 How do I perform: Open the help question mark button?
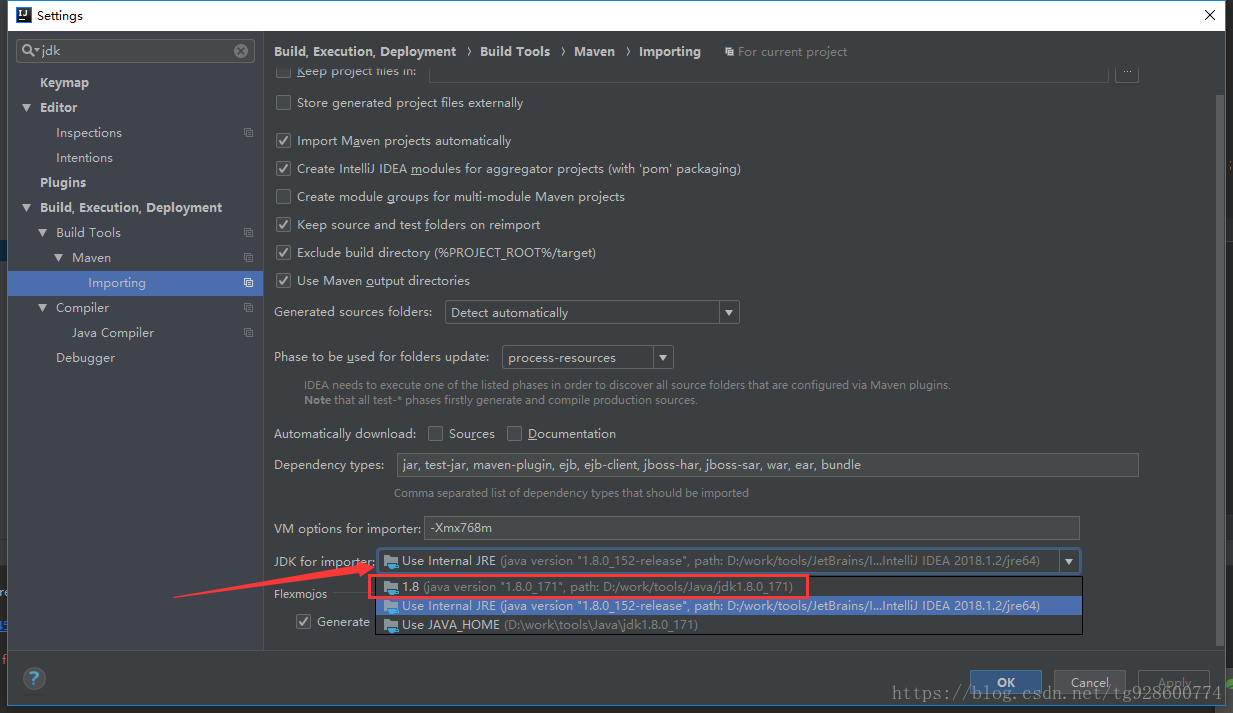coord(34,679)
